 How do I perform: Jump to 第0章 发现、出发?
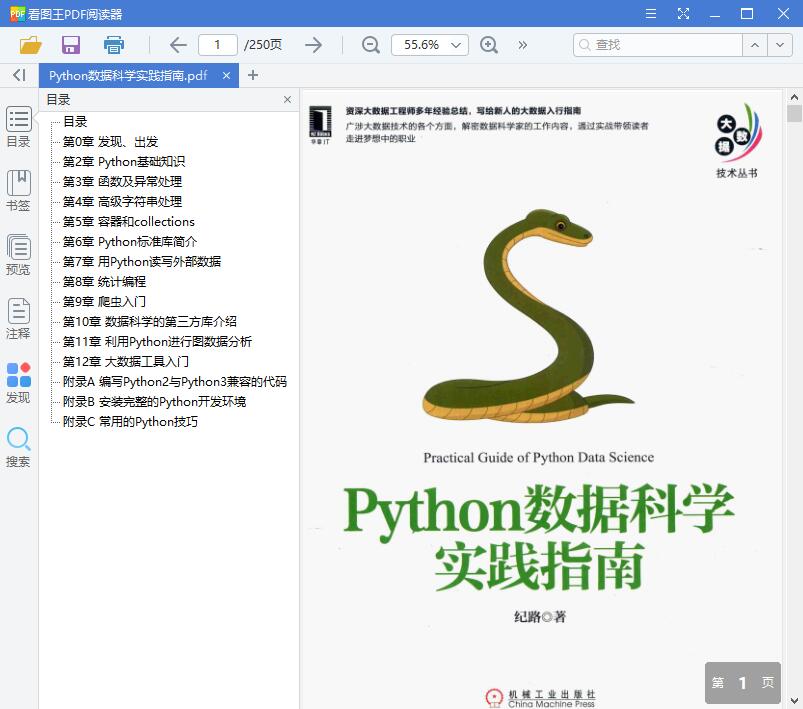[110, 141]
